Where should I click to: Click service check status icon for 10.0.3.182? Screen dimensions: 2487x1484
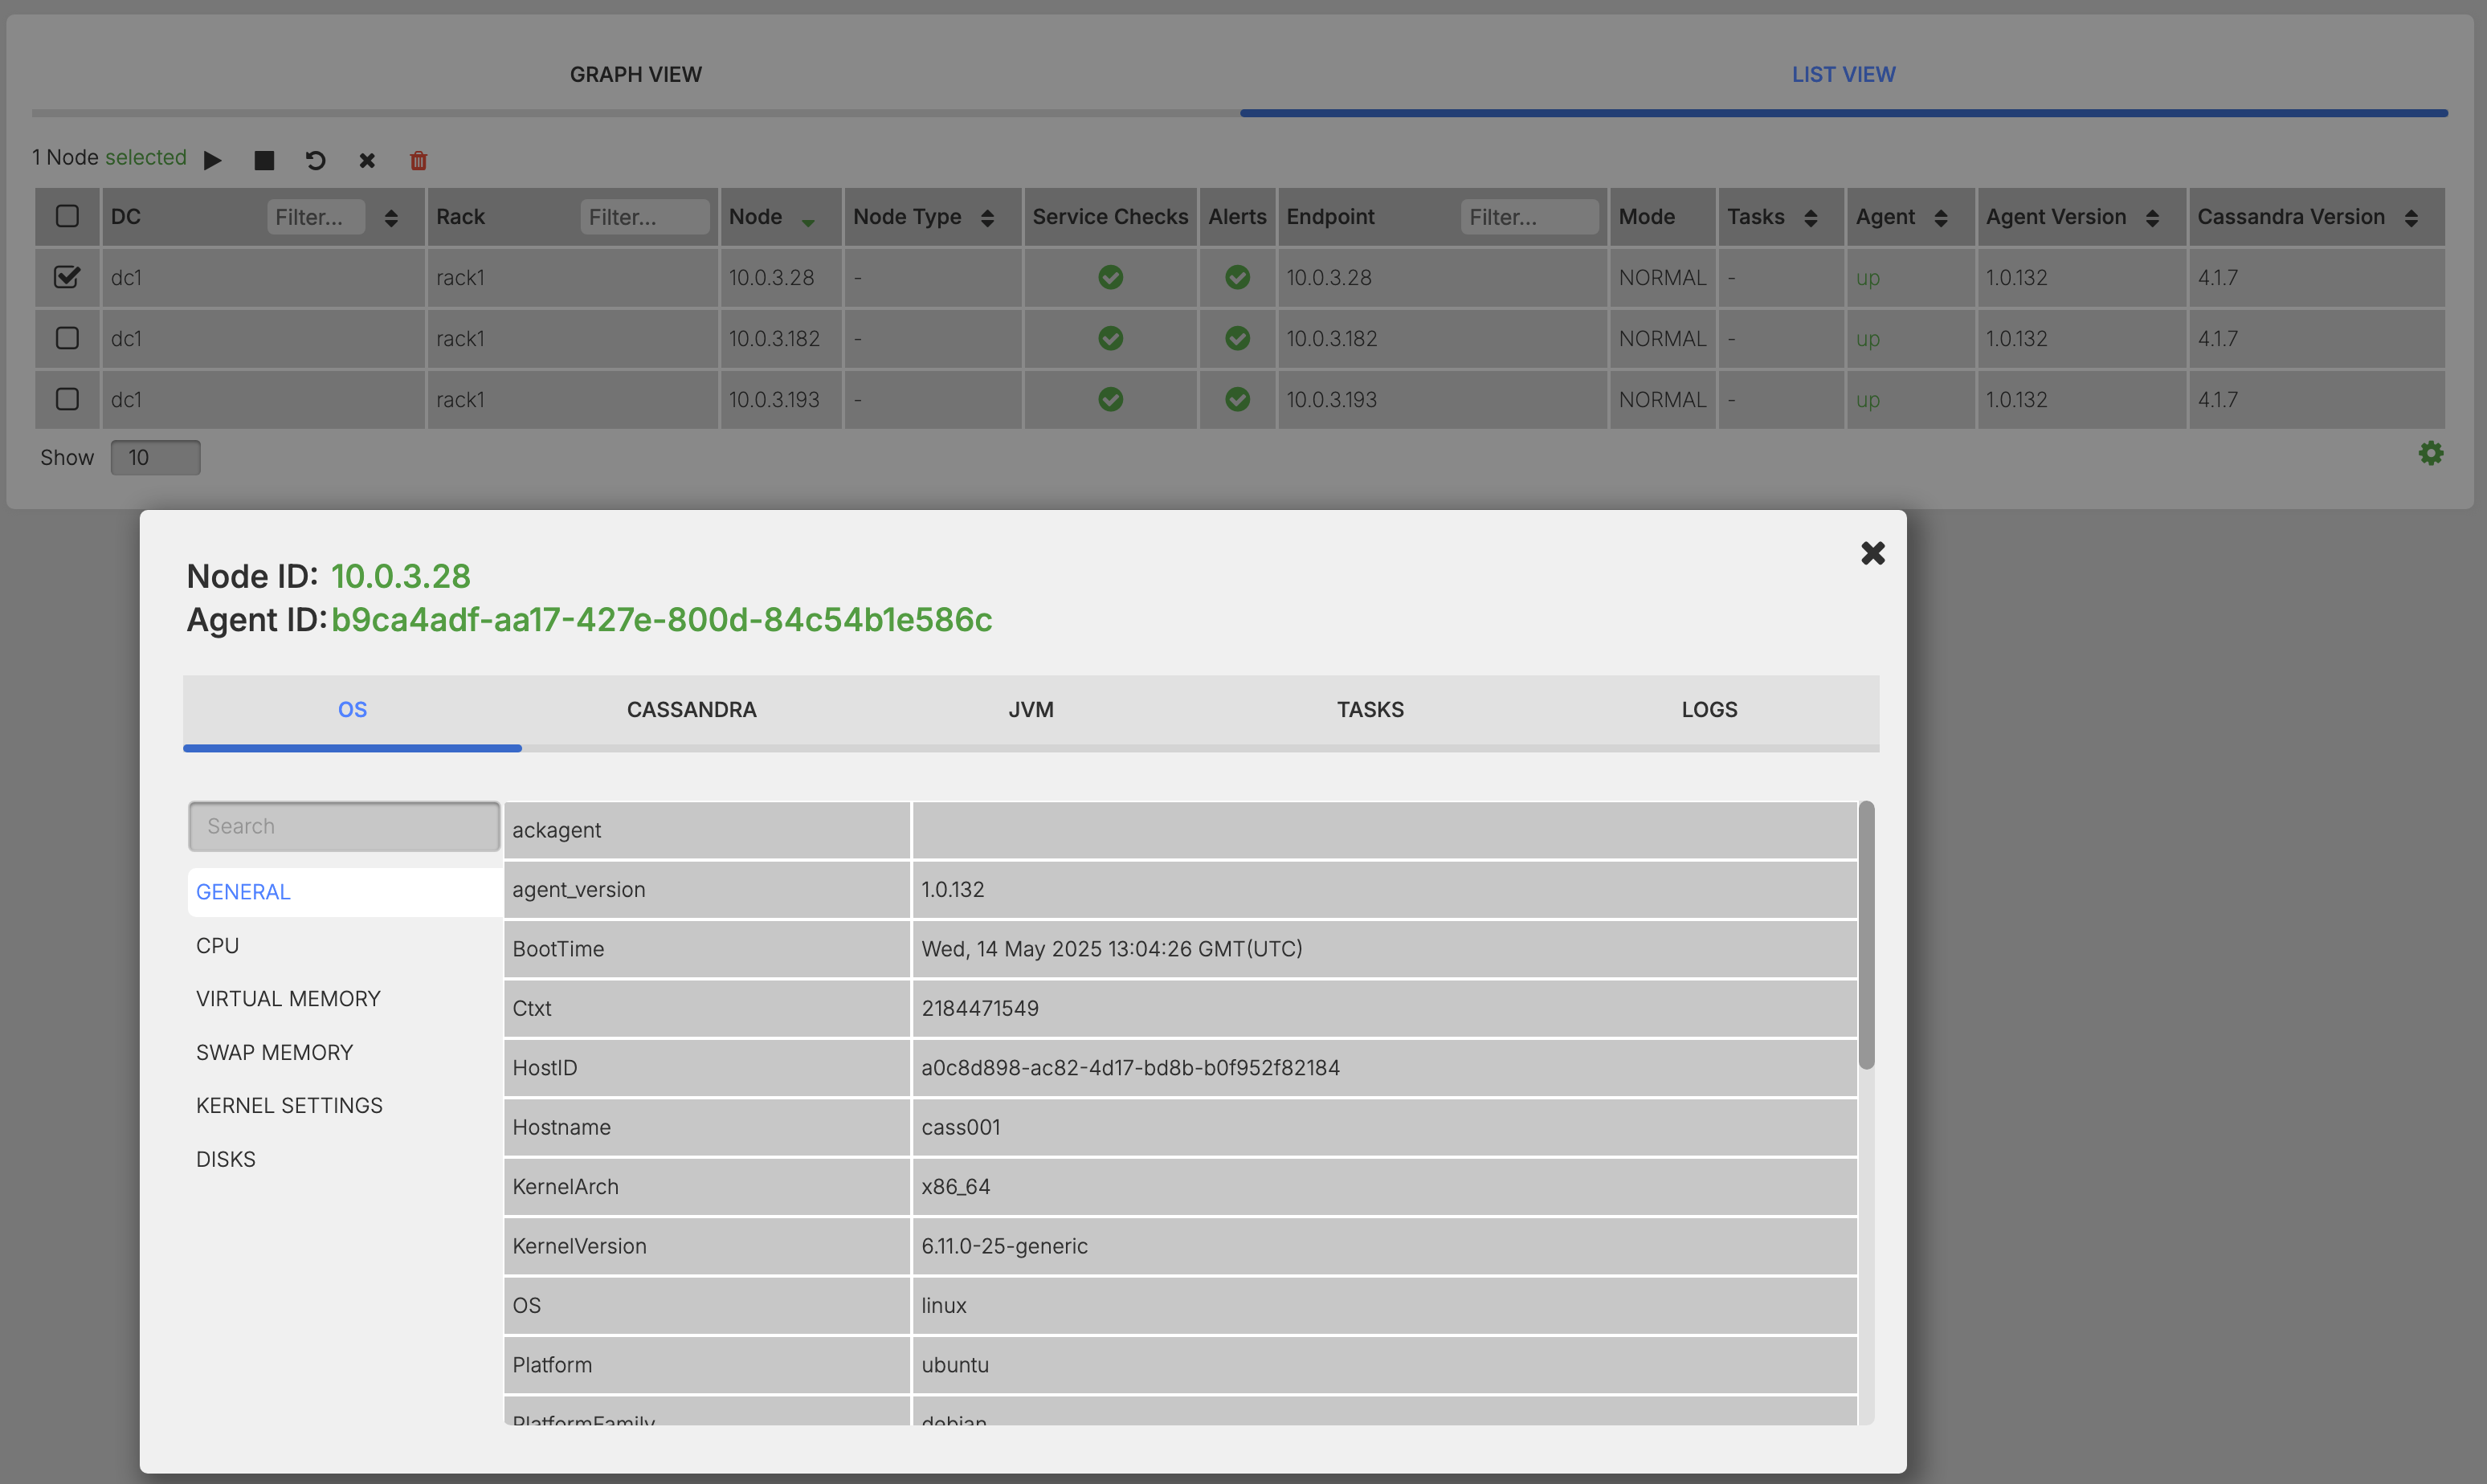tap(1110, 338)
